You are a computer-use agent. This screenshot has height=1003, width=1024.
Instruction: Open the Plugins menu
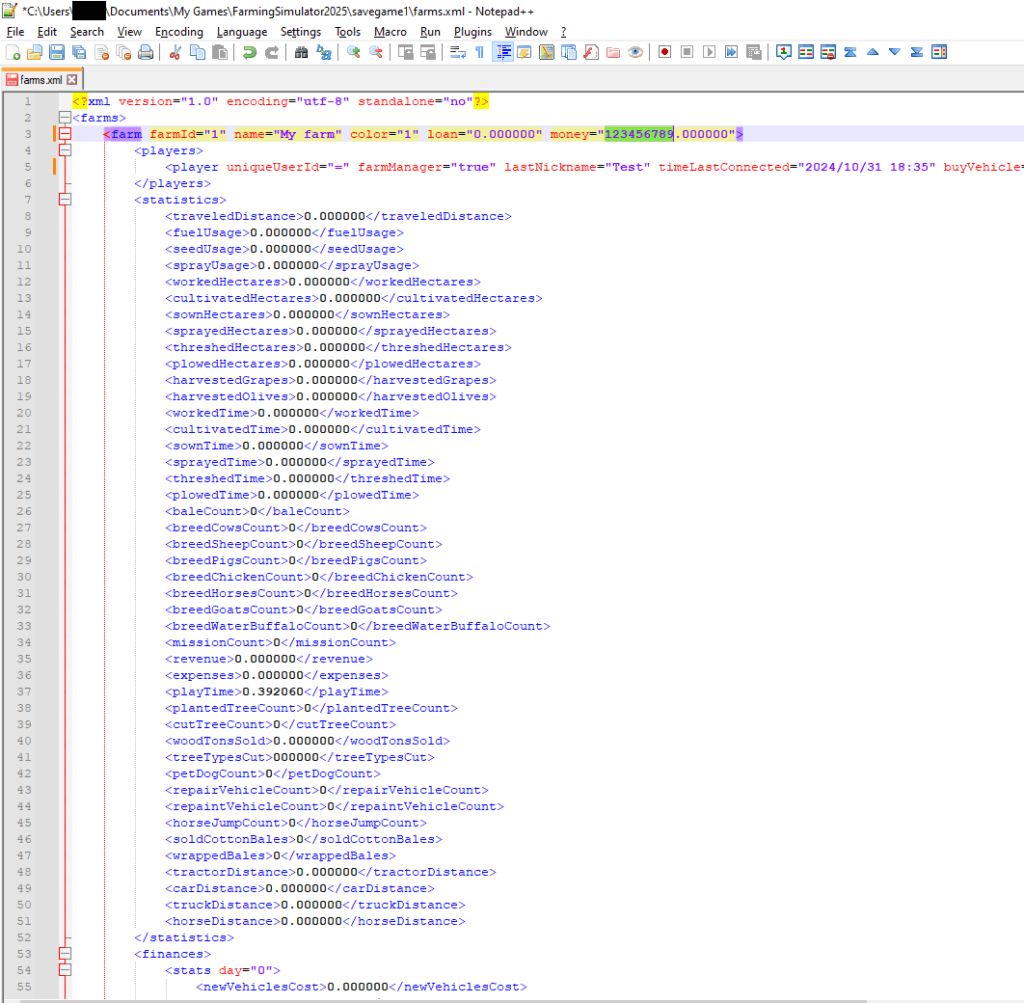[x=473, y=32]
